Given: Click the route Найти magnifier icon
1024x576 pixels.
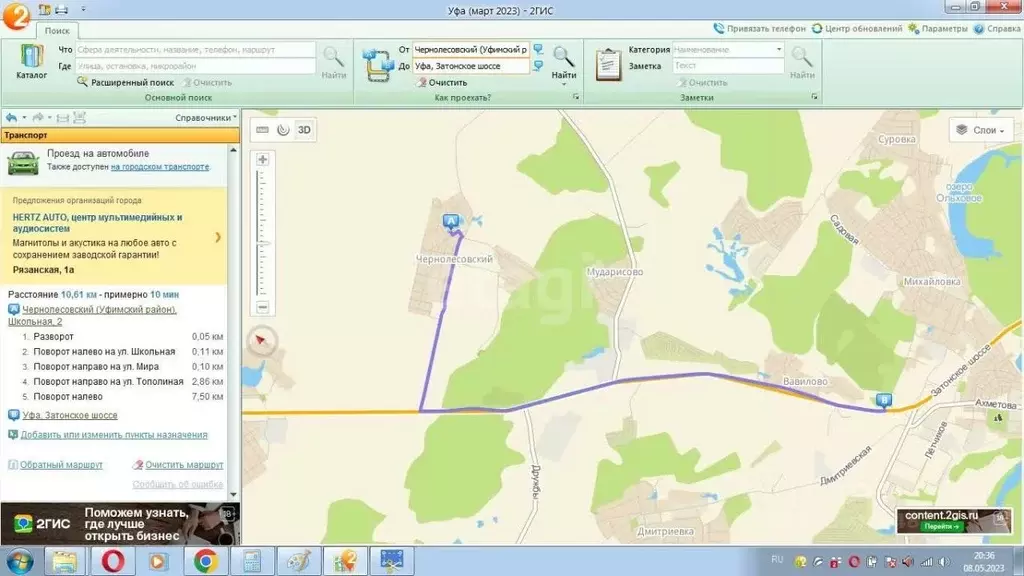Looking at the screenshot, I should [564, 58].
